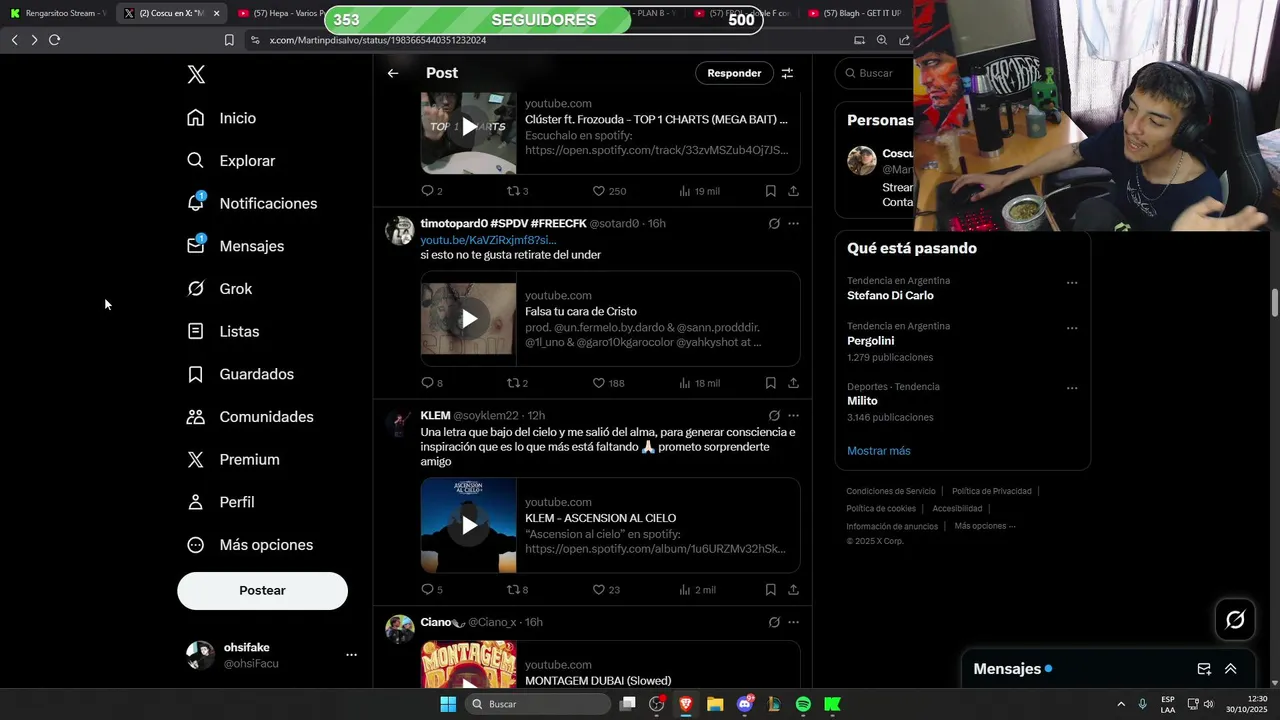The width and height of the screenshot is (1280, 720).
Task: Open Grok explain on Ciano post
Action: tap(774, 622)
